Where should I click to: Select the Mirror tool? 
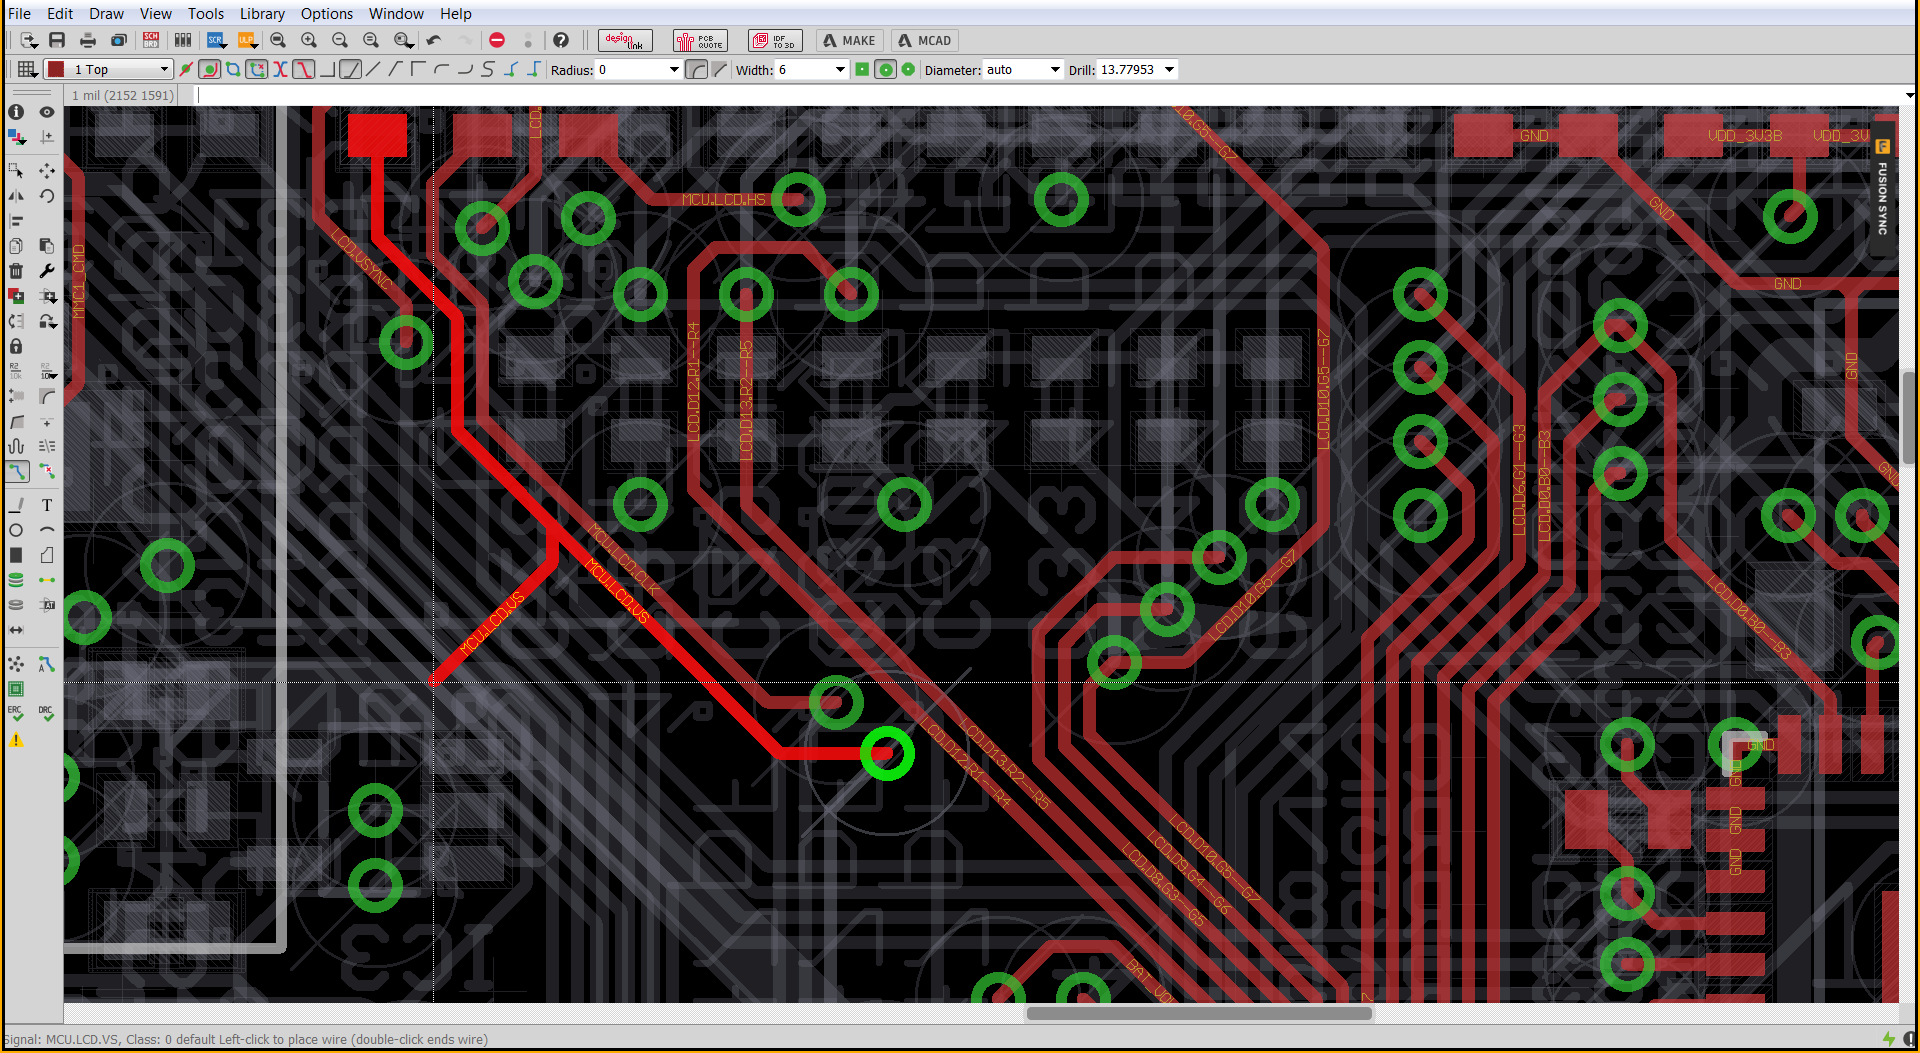16,196
